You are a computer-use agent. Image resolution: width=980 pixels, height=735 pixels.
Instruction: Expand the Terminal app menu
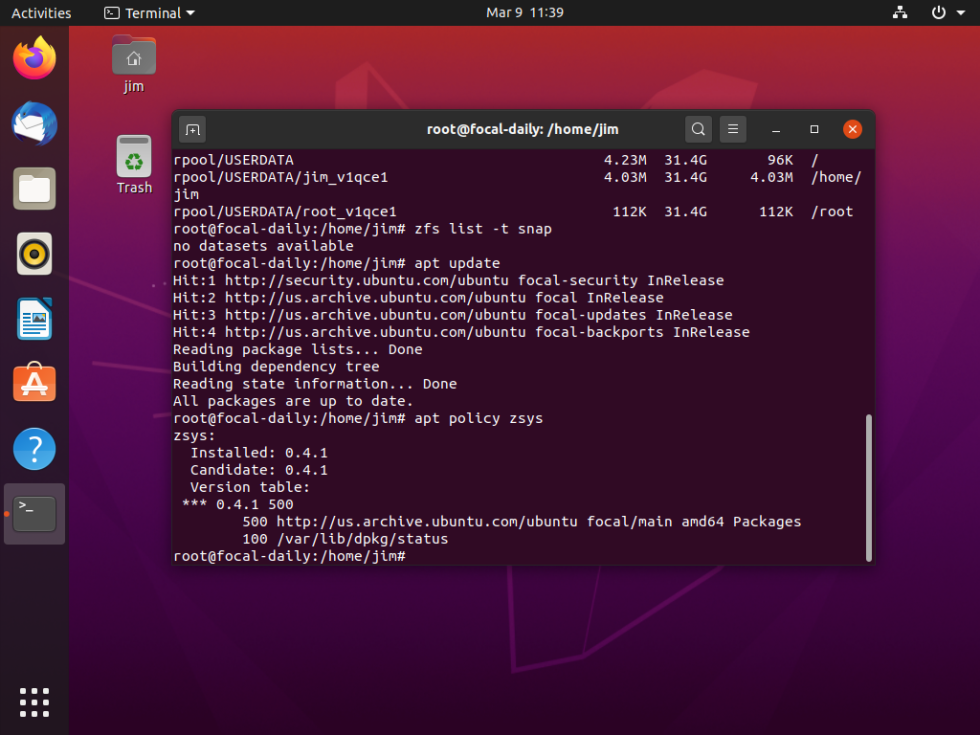[x=150, y=12]
